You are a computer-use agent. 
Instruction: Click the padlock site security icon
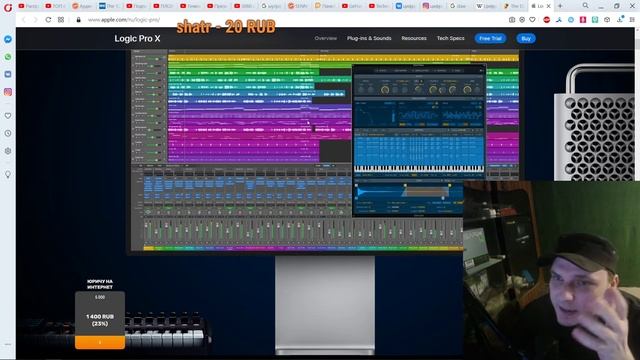coord(78,20)
